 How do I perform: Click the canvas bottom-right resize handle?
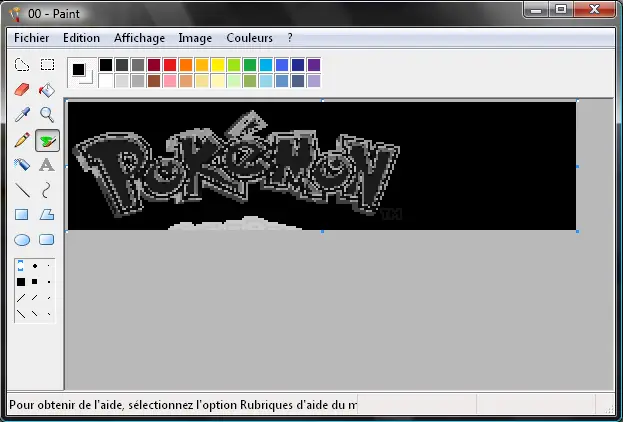tap(577, 231)
